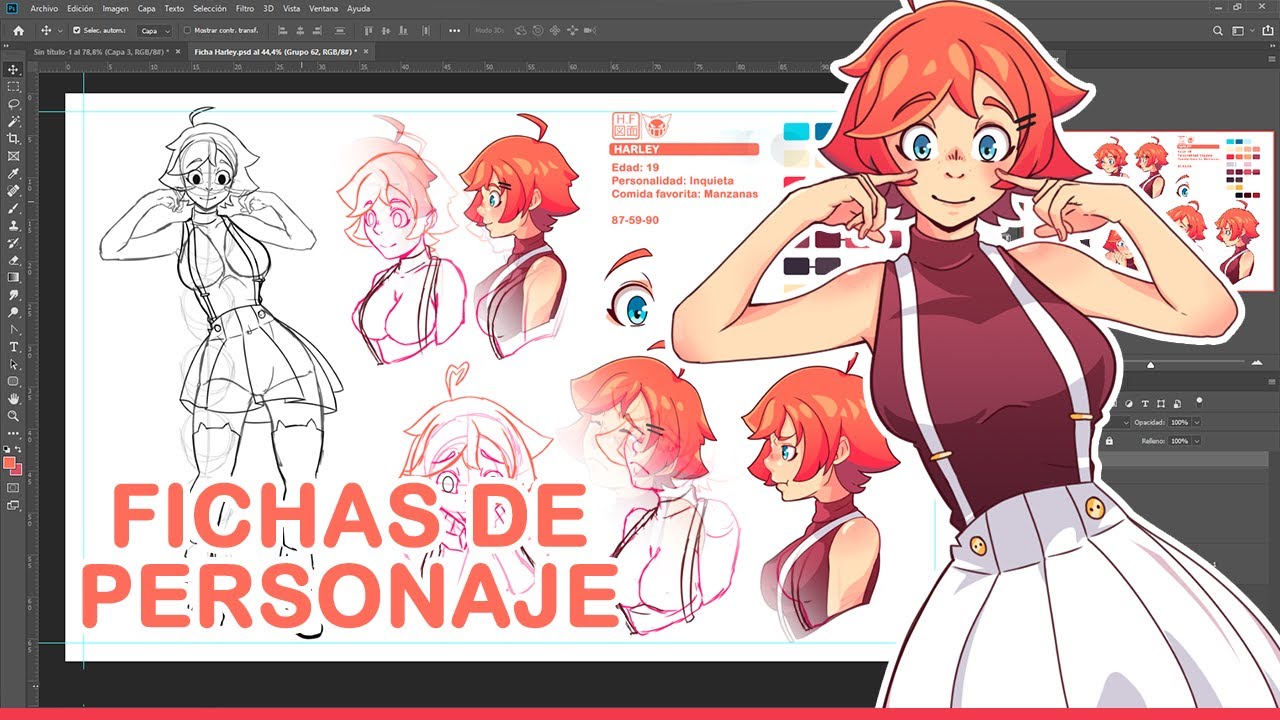Open the Edición menu

coord(80,8)
